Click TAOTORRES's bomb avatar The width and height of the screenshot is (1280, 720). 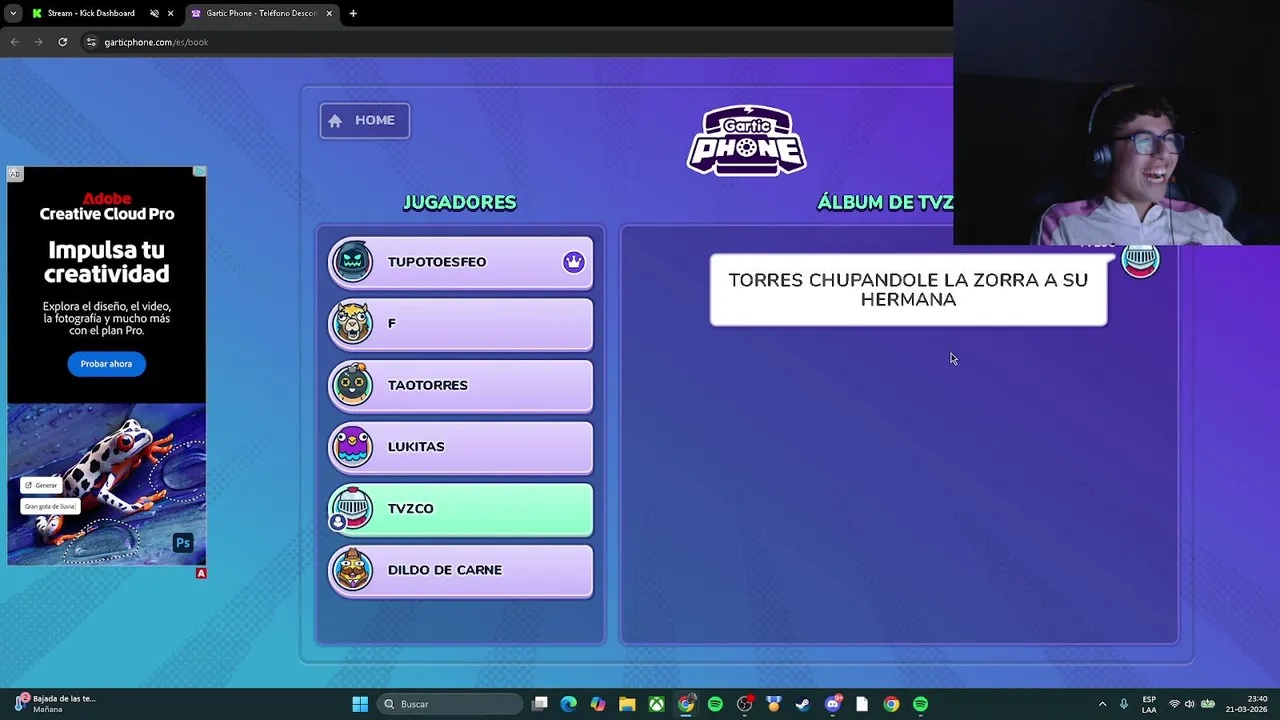click(x=352, y=385)
